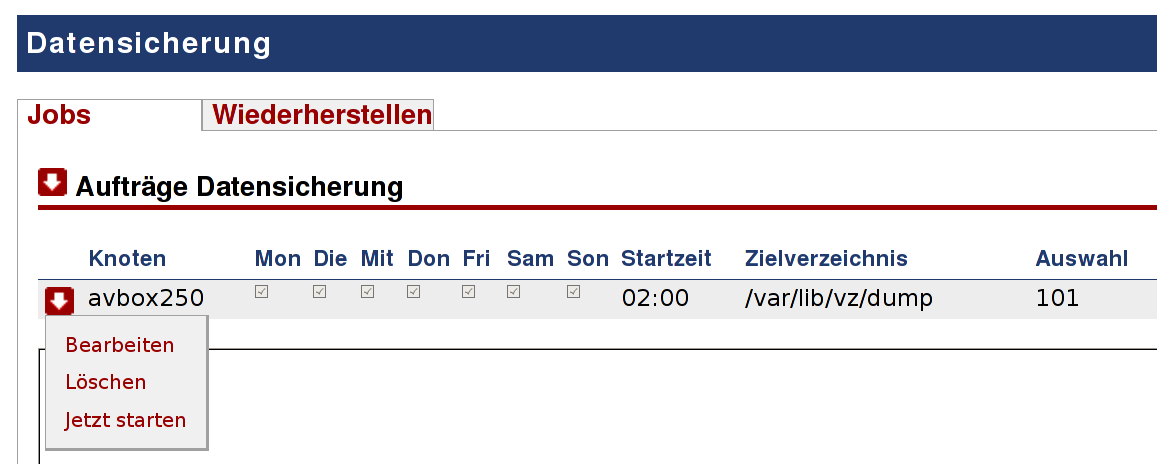Toggle the Mit checkbox for avbox250
The height and width of the screenshot is (464, 1157).
click(x=367, y=291)
